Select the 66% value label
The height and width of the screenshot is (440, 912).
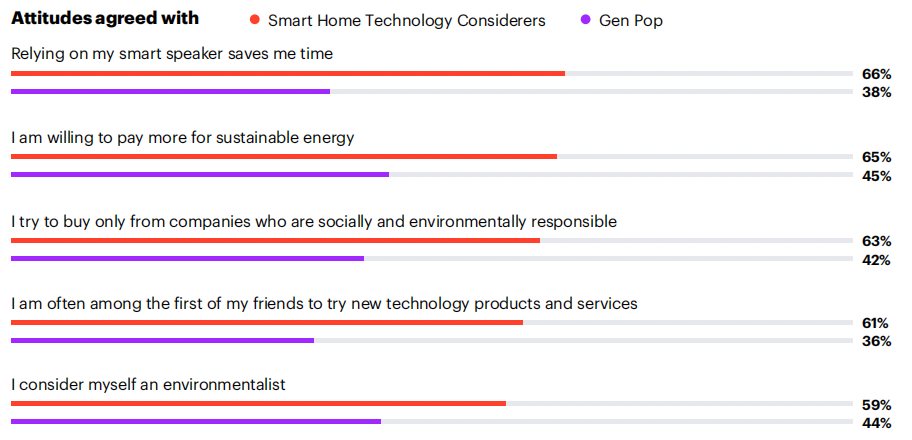point(876,74)
